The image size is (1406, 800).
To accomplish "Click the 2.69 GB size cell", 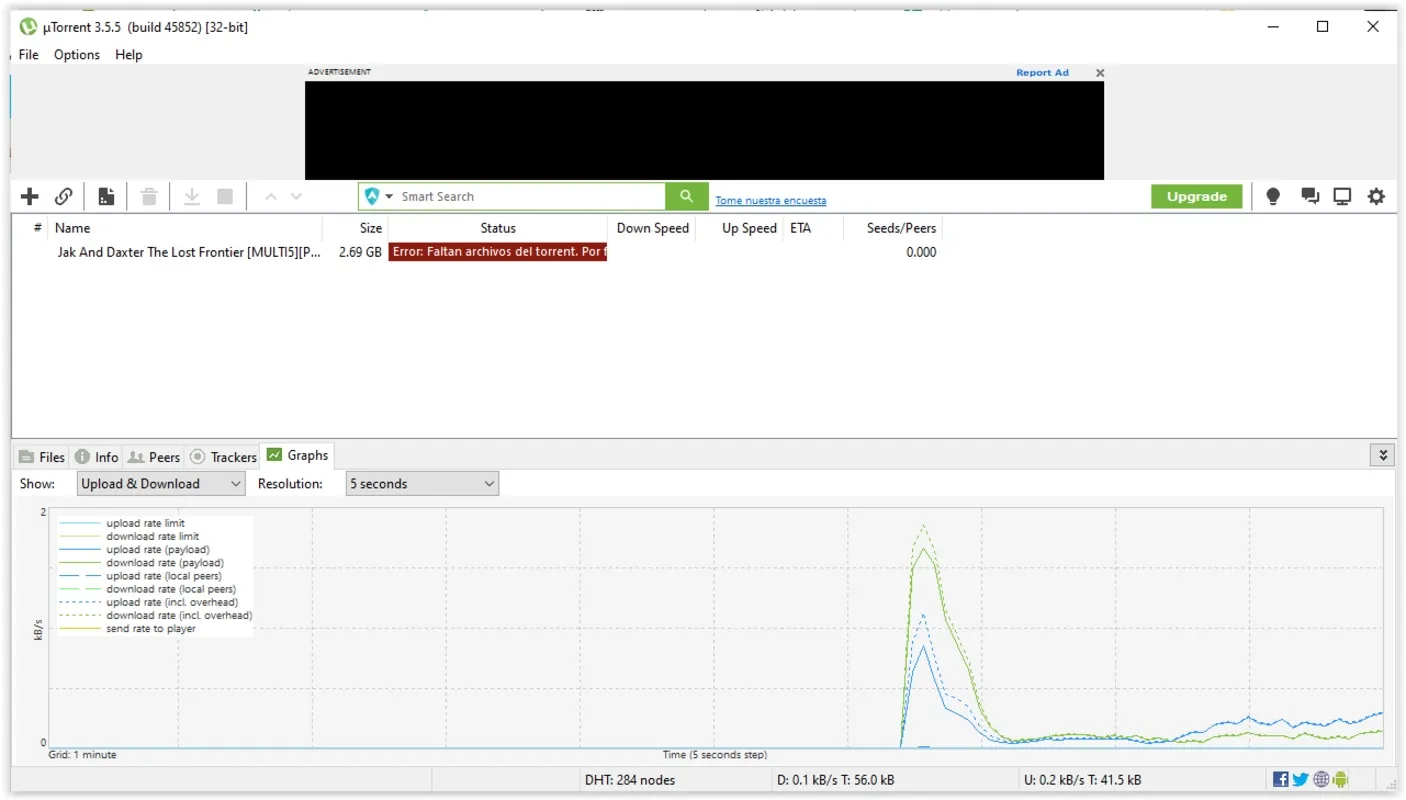I will tap(360, 252).
